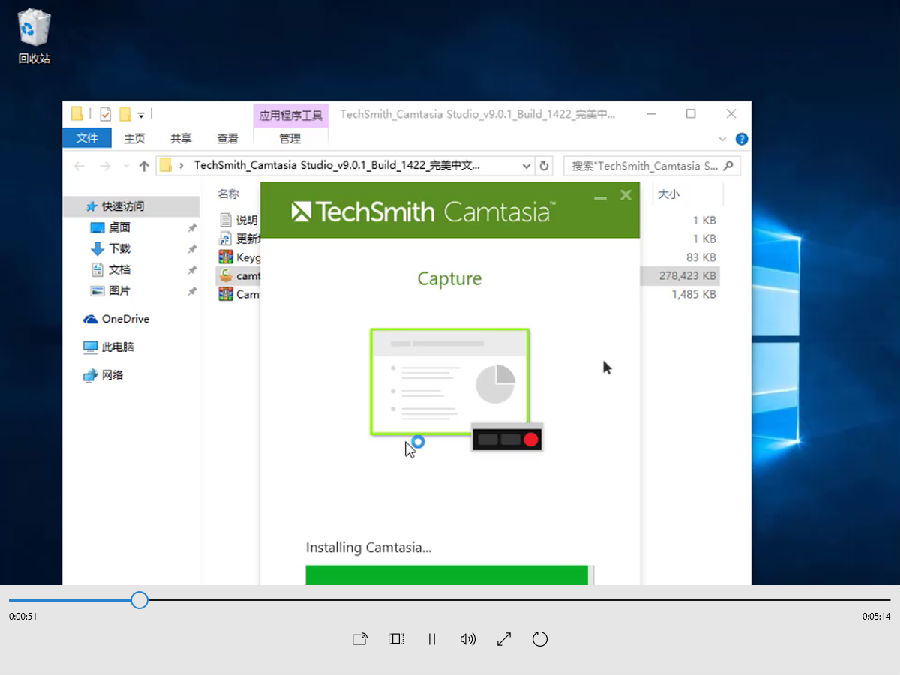Image resolution: width=900 pixels, height=675 pixels.
Task: Sort files by the 大小 column header
Action: [x=669, y=194]
